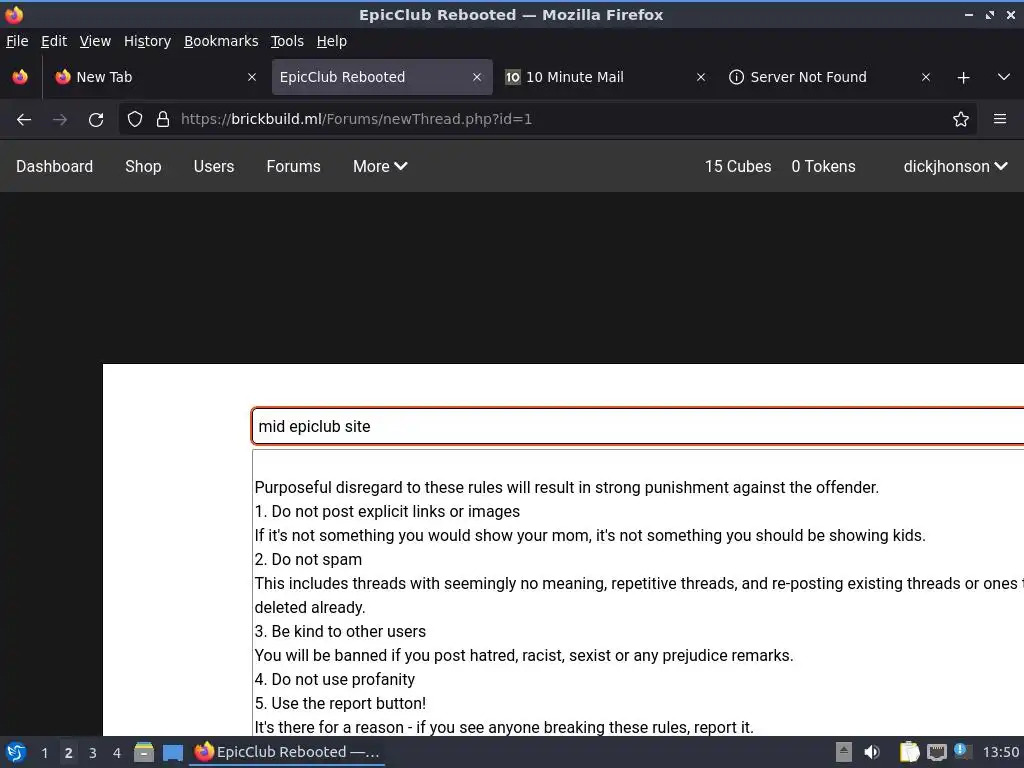
Task: Open the update notifier tray icon
Action: pyautogui.click(x=962, y=750)
